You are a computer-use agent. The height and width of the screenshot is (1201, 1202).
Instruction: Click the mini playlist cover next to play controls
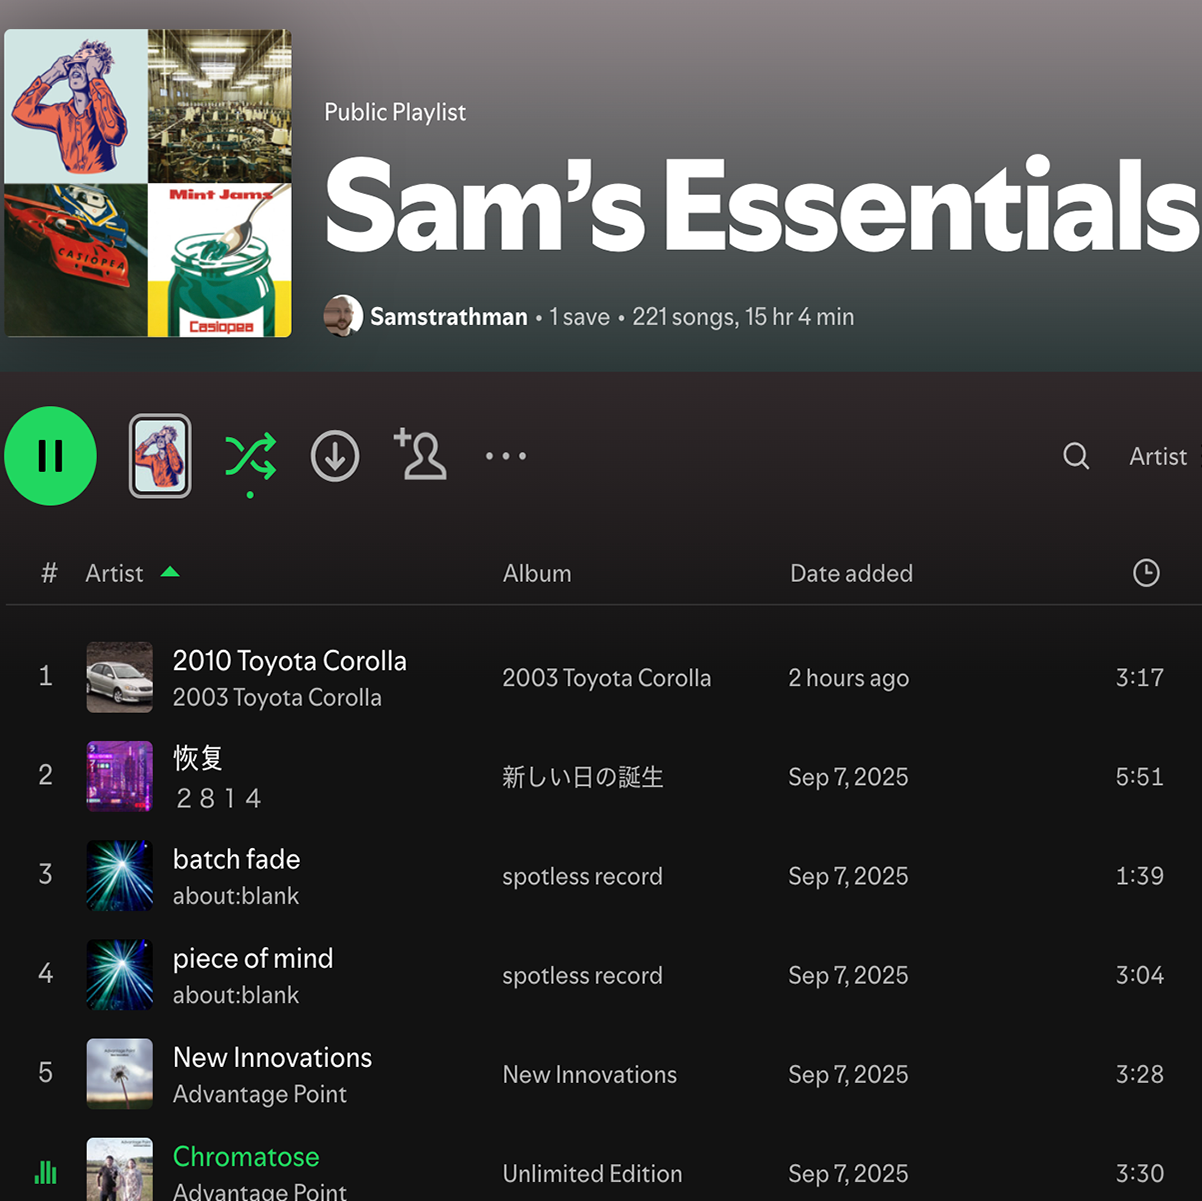159,455
